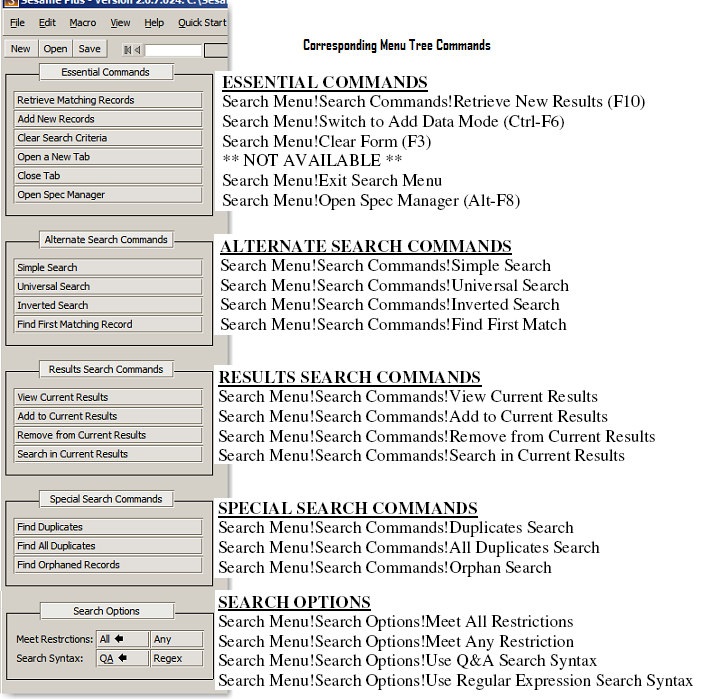The width and height of the screenshot is (707, 699).
Task: Click '** NOT AVAILABLE **' text
Action: [312, 161]
